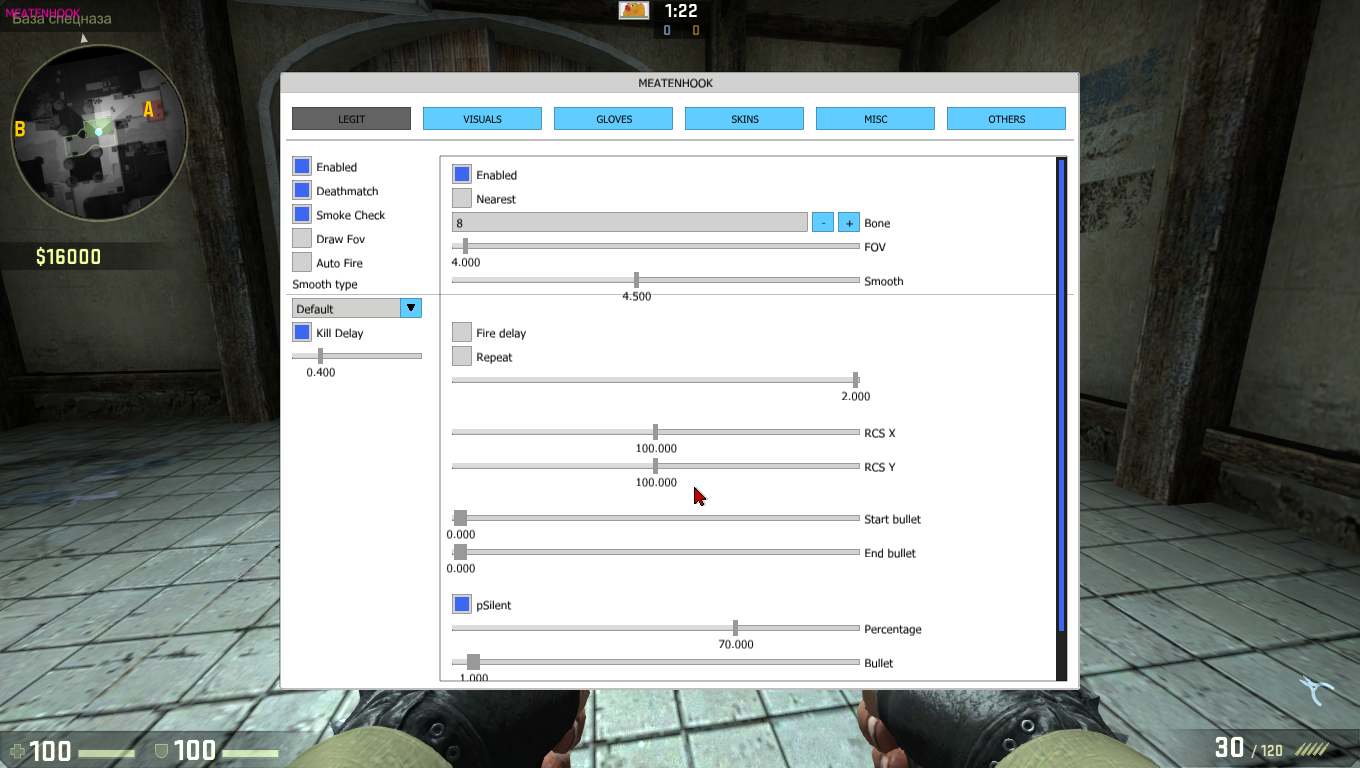This screenshot has width=1360, height=768.
Task: Uncheck the Deathmatch option
Action: click(302, 190)
